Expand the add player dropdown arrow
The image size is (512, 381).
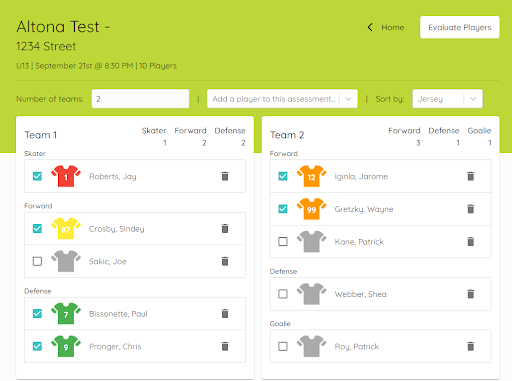point(348,99)
